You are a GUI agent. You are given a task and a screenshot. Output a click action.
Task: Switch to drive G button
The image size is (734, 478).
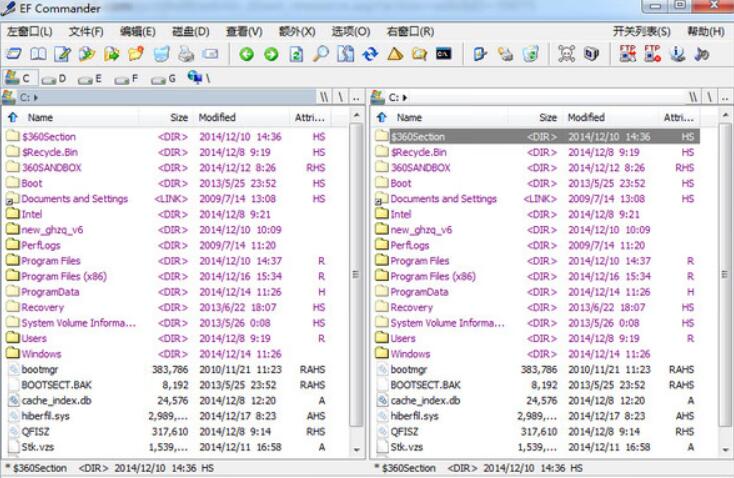tap(163, 79)
